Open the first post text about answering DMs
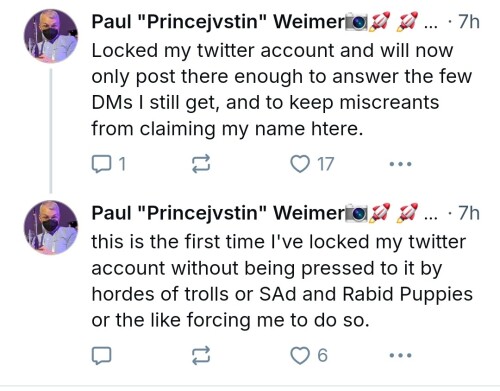The height and width of the screenshot is (391, 500). click(282, 90)
